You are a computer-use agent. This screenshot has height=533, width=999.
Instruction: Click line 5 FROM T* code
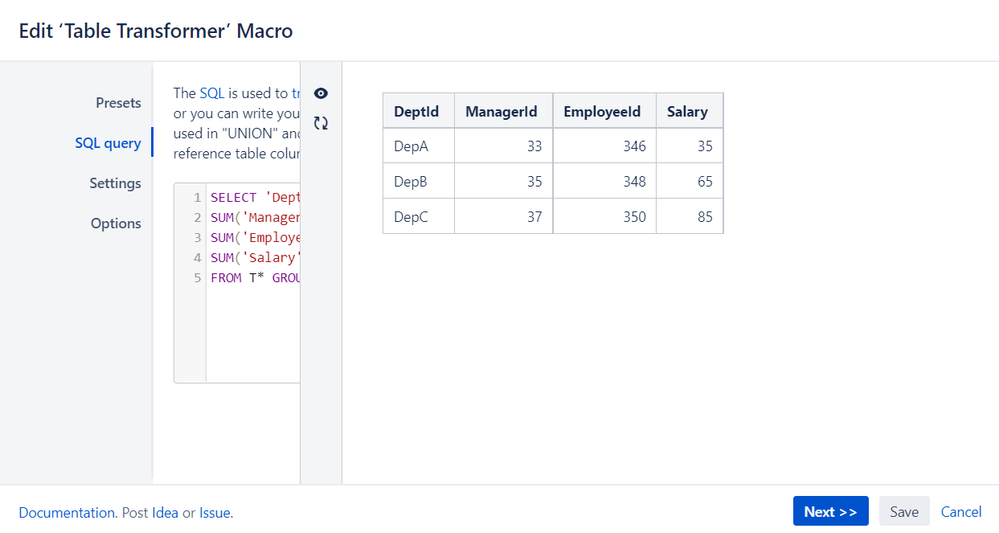click(255, 278)
